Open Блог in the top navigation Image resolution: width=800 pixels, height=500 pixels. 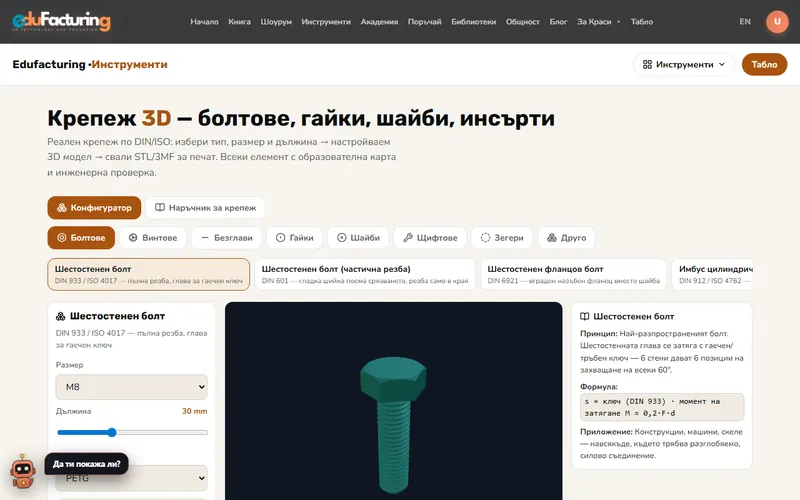pos(558,22)
